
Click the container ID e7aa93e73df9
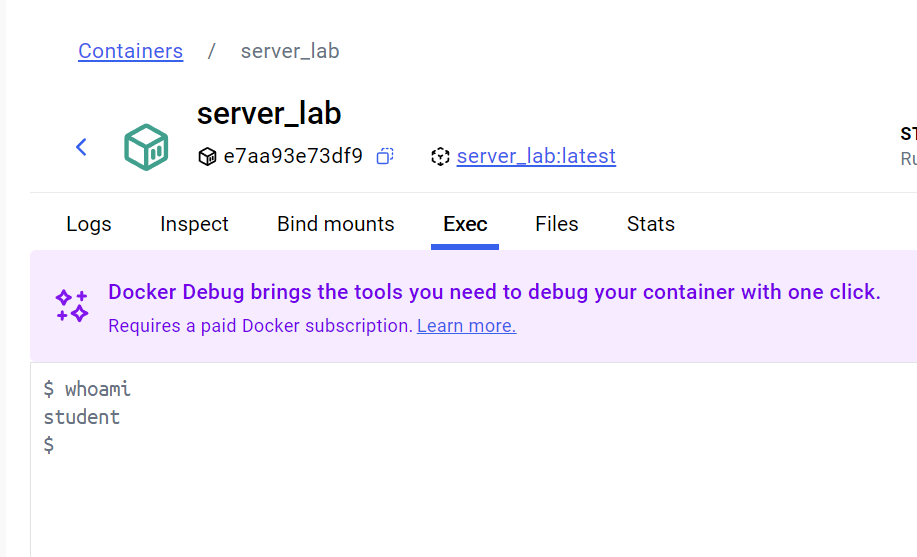coord(293,156)
